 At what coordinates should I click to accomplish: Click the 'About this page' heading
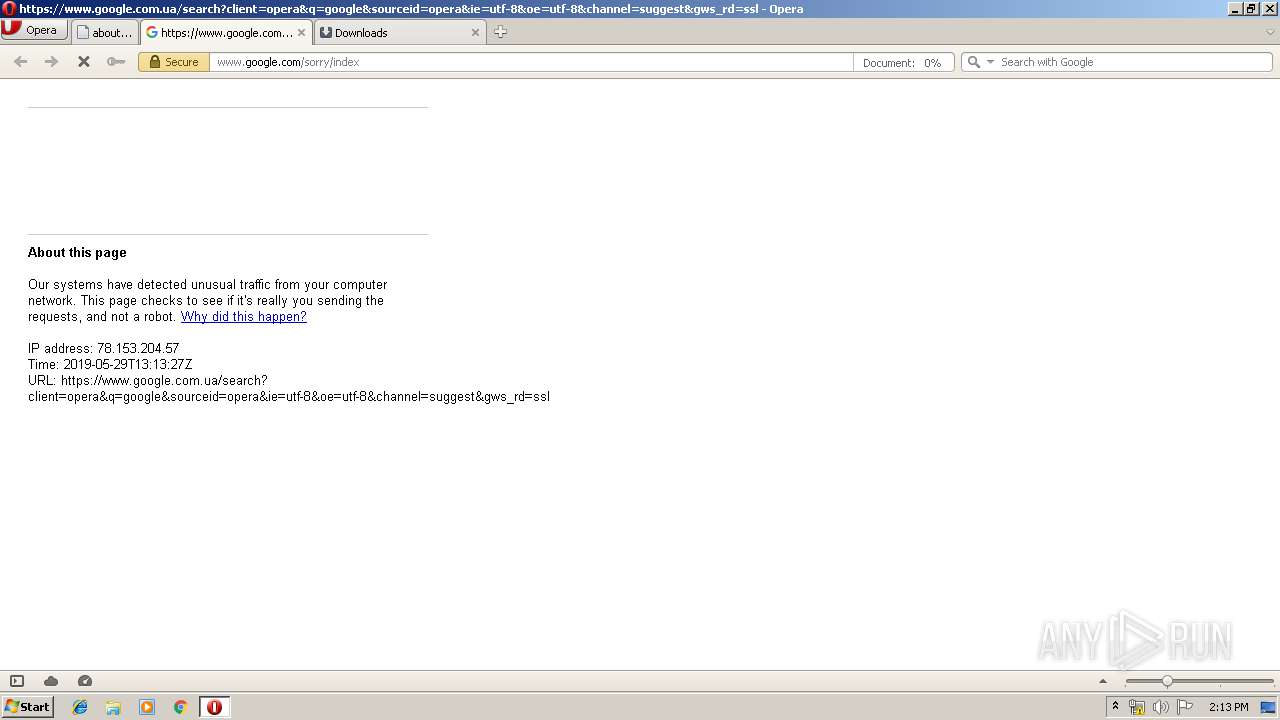pos(77,253)
